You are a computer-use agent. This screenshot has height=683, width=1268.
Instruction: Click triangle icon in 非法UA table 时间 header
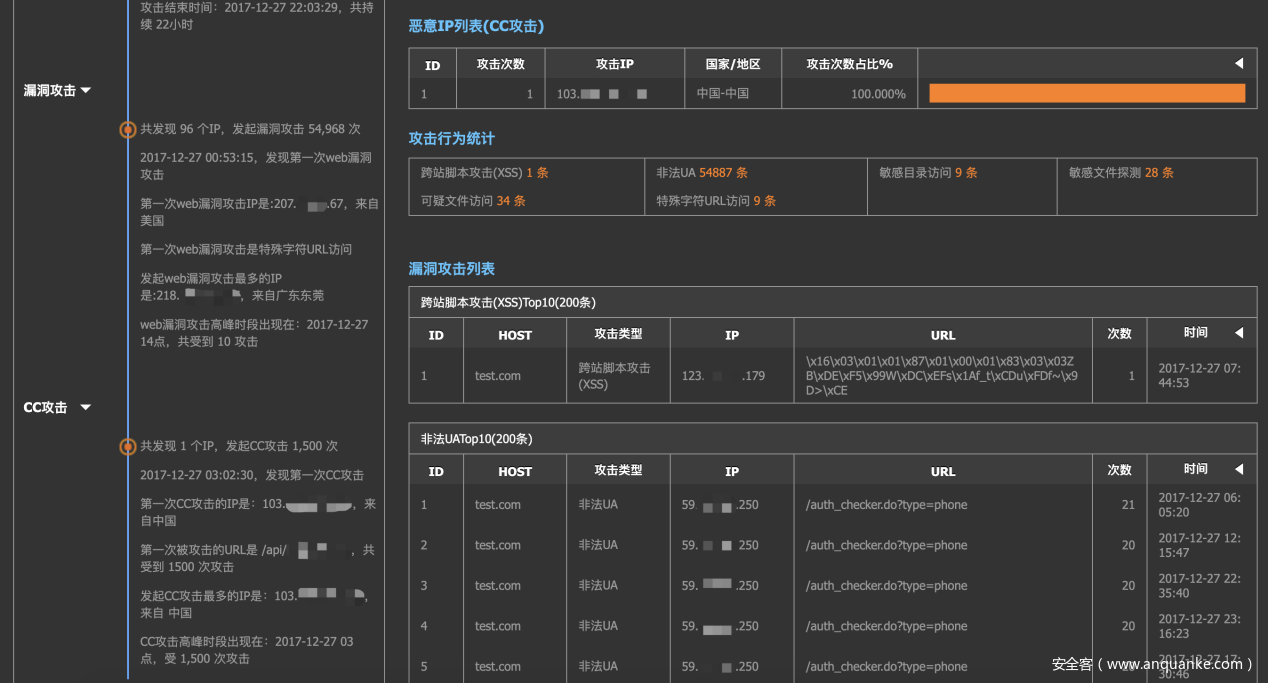pos(1238,469)
